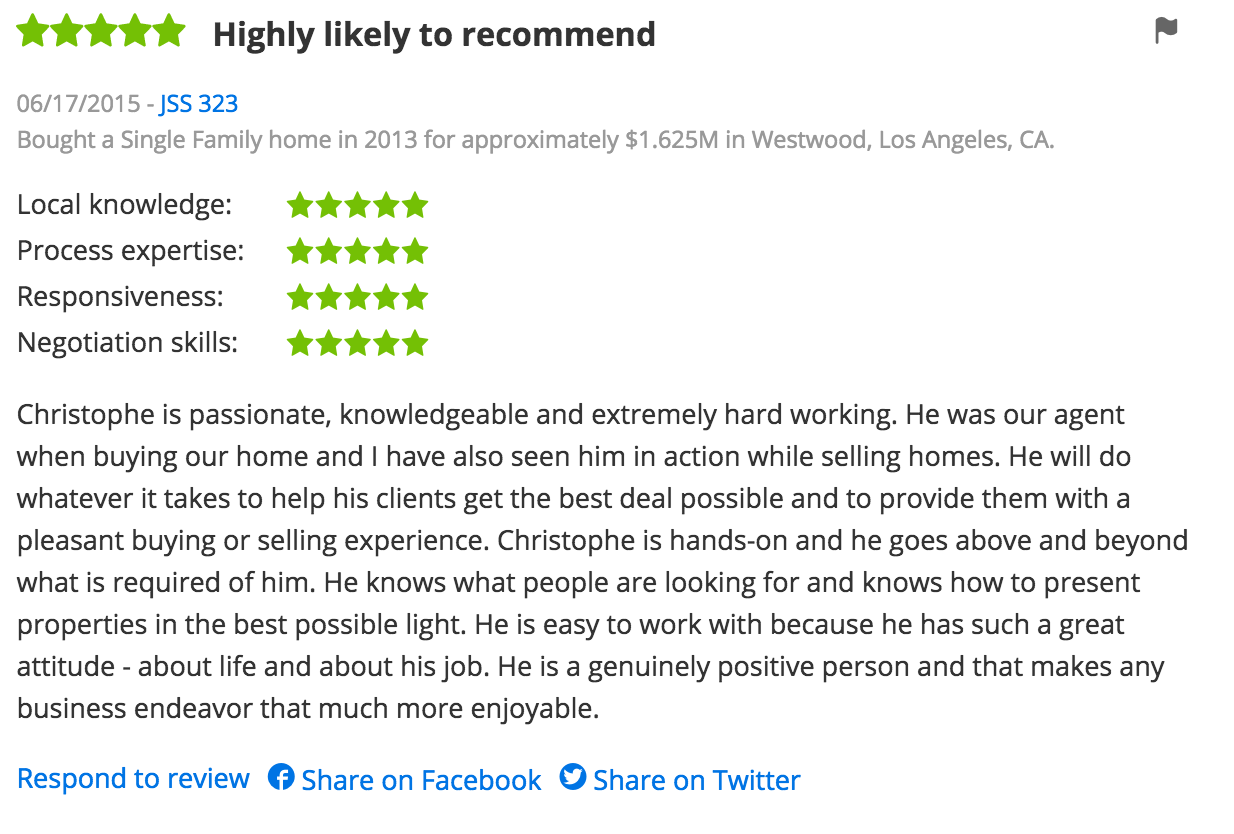1234x834 pixels.
Task: Click the Highly likely to recommend heading
Action: coord(434,34)
